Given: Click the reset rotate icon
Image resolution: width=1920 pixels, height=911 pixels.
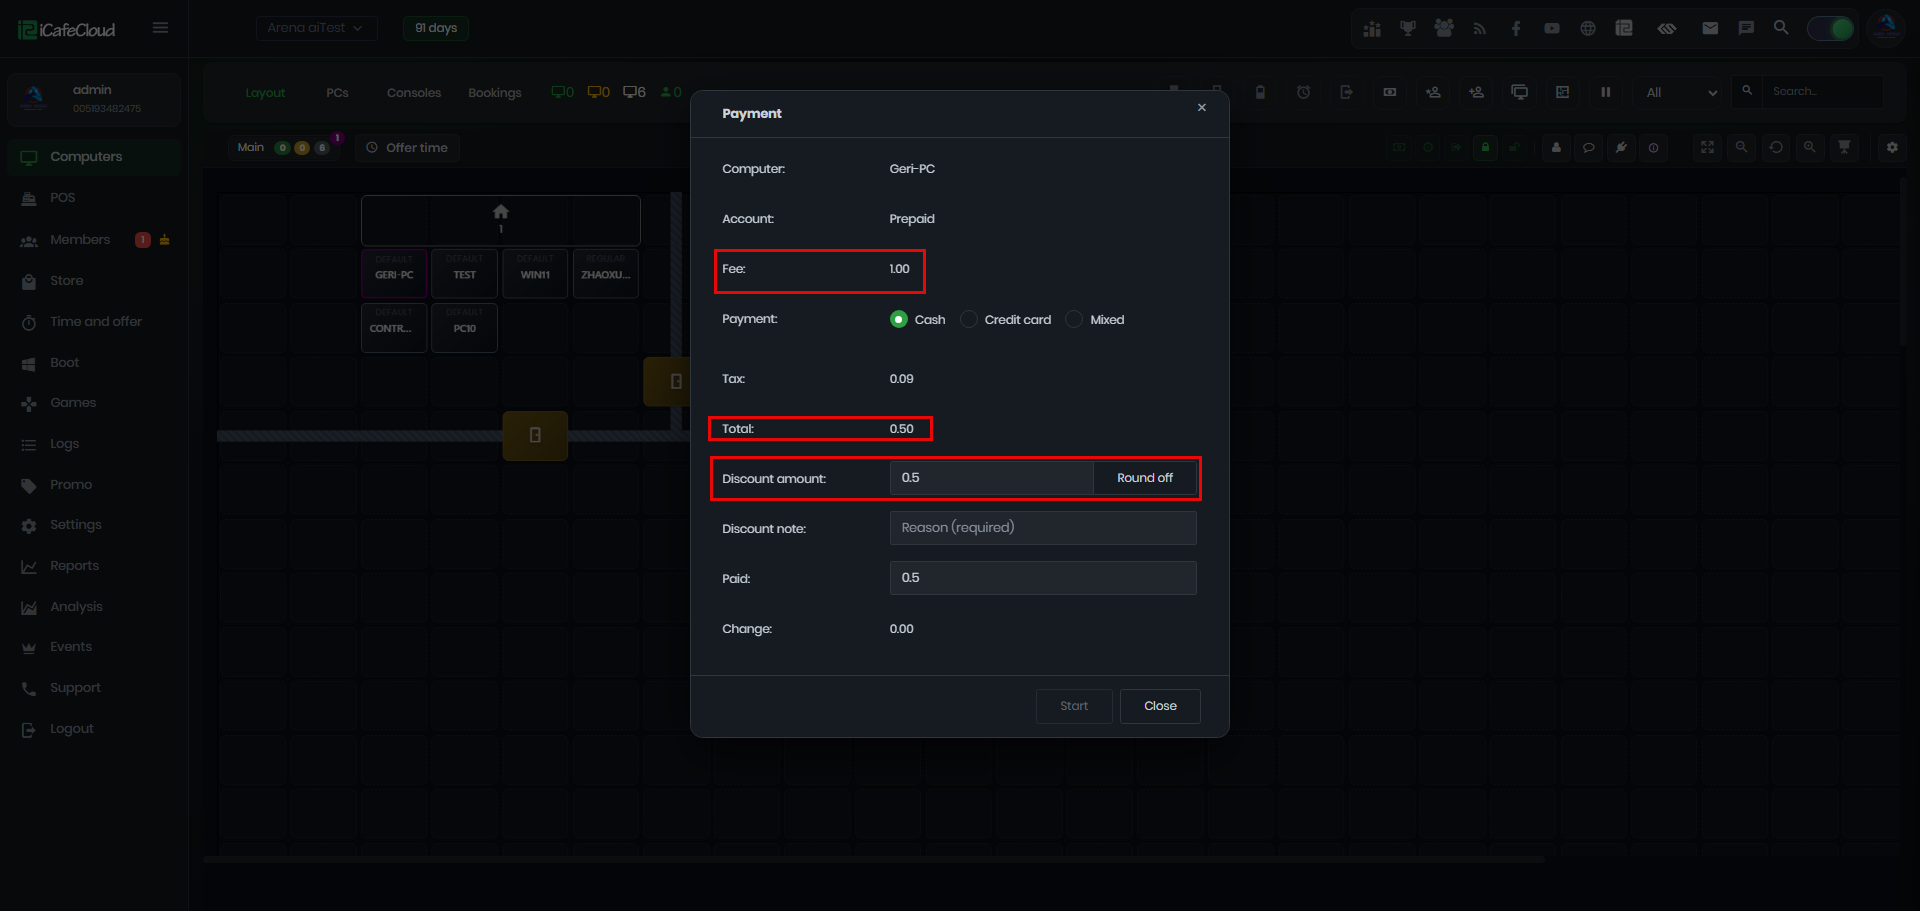Looking at the screenshot, I should pyautogui.click(x=1776, y=147).
